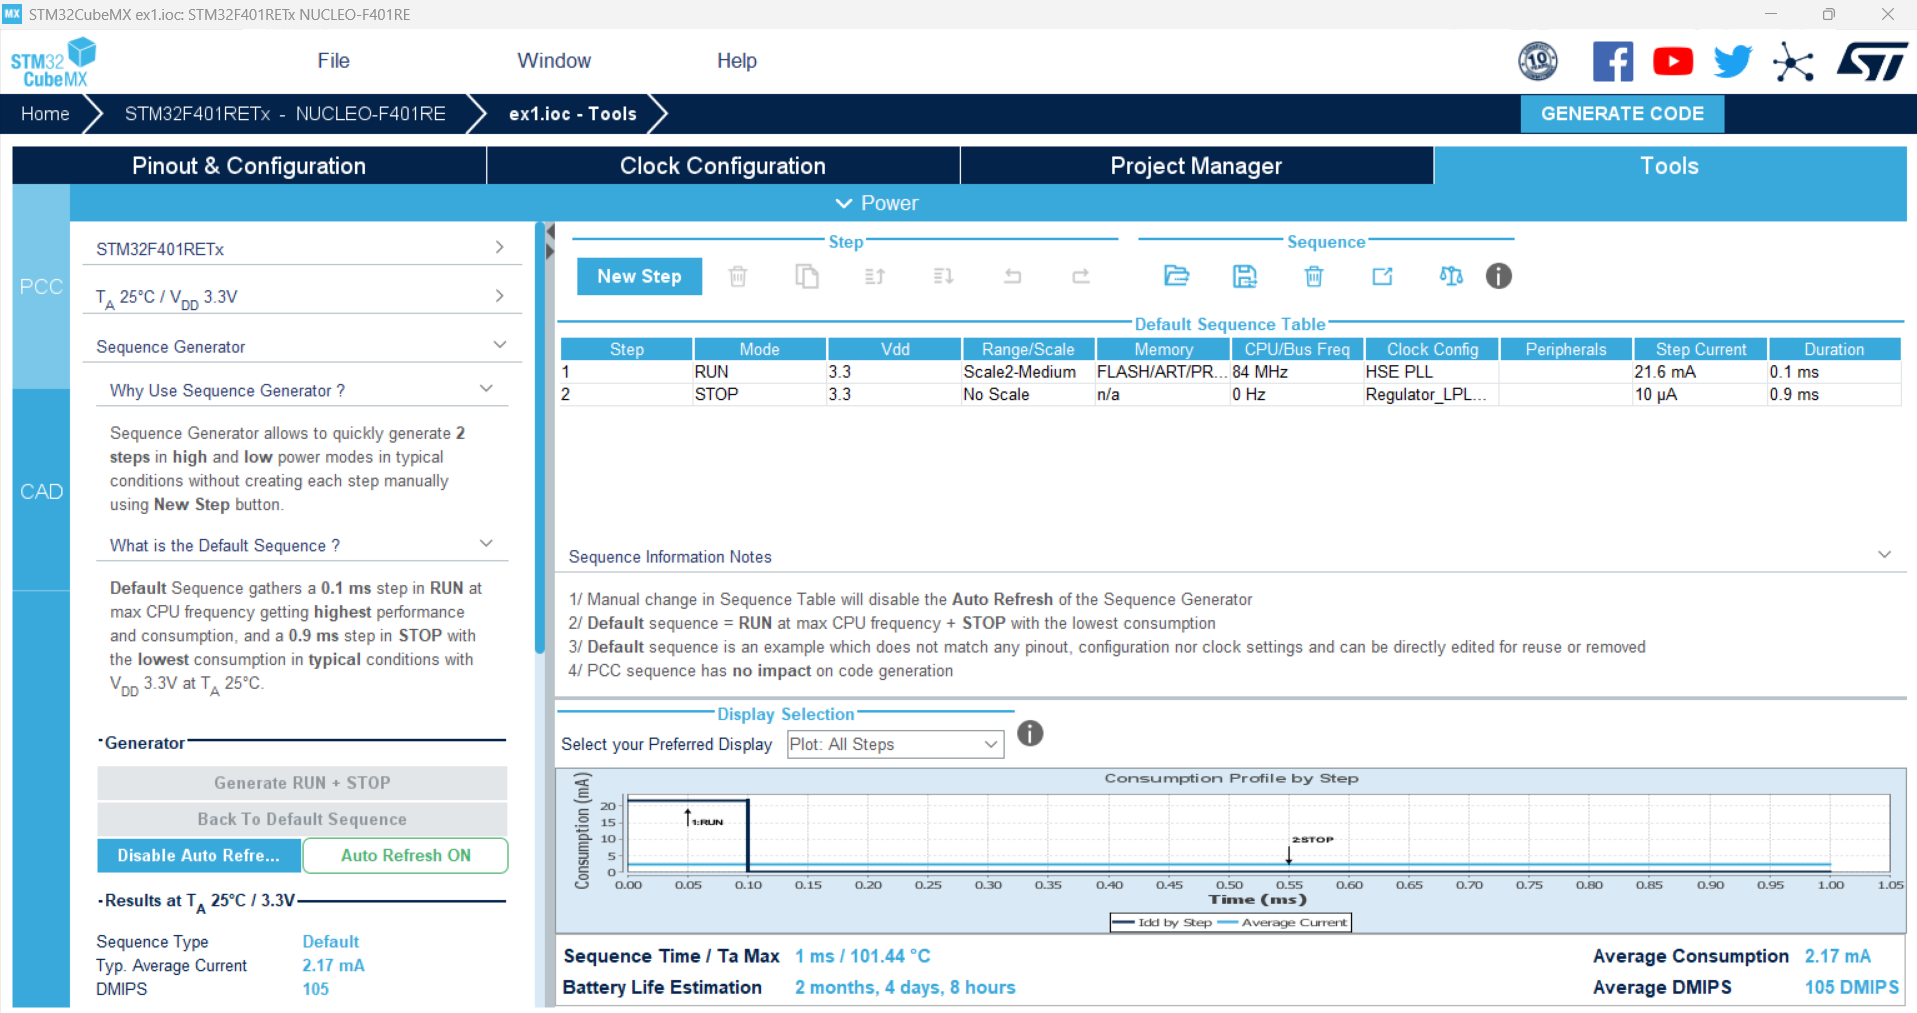Collapse the left panel with splitter arrow

549,232
